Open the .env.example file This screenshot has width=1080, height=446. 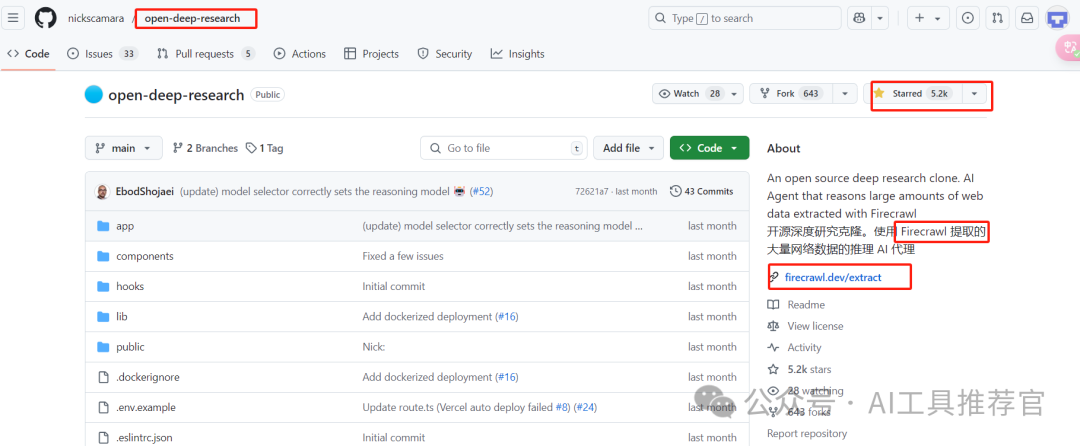click(x=146, y=407)
